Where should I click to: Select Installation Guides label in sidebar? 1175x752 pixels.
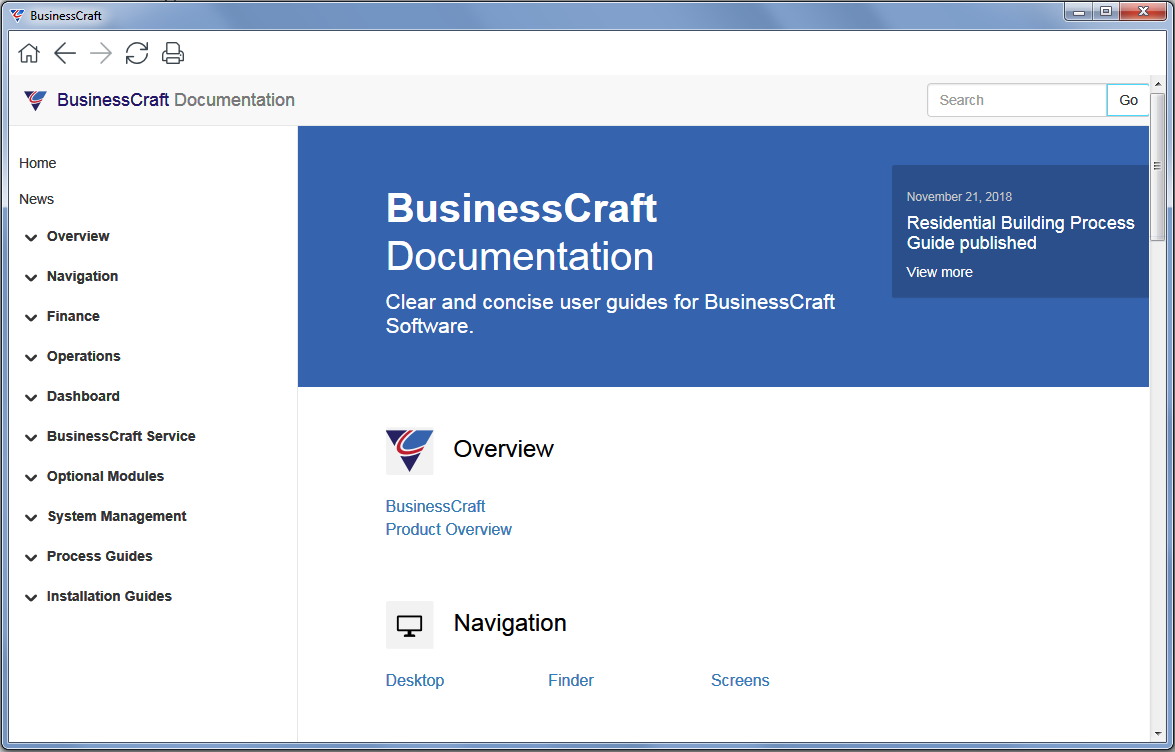(x=109, y=596)
